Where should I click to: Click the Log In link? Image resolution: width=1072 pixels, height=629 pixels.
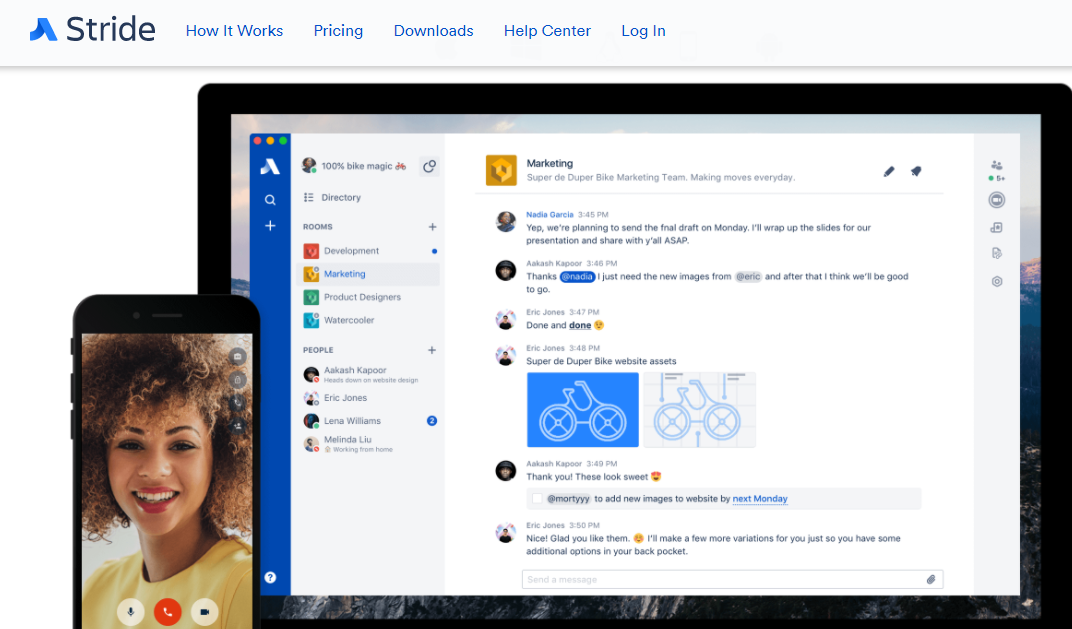coord(643,31)
